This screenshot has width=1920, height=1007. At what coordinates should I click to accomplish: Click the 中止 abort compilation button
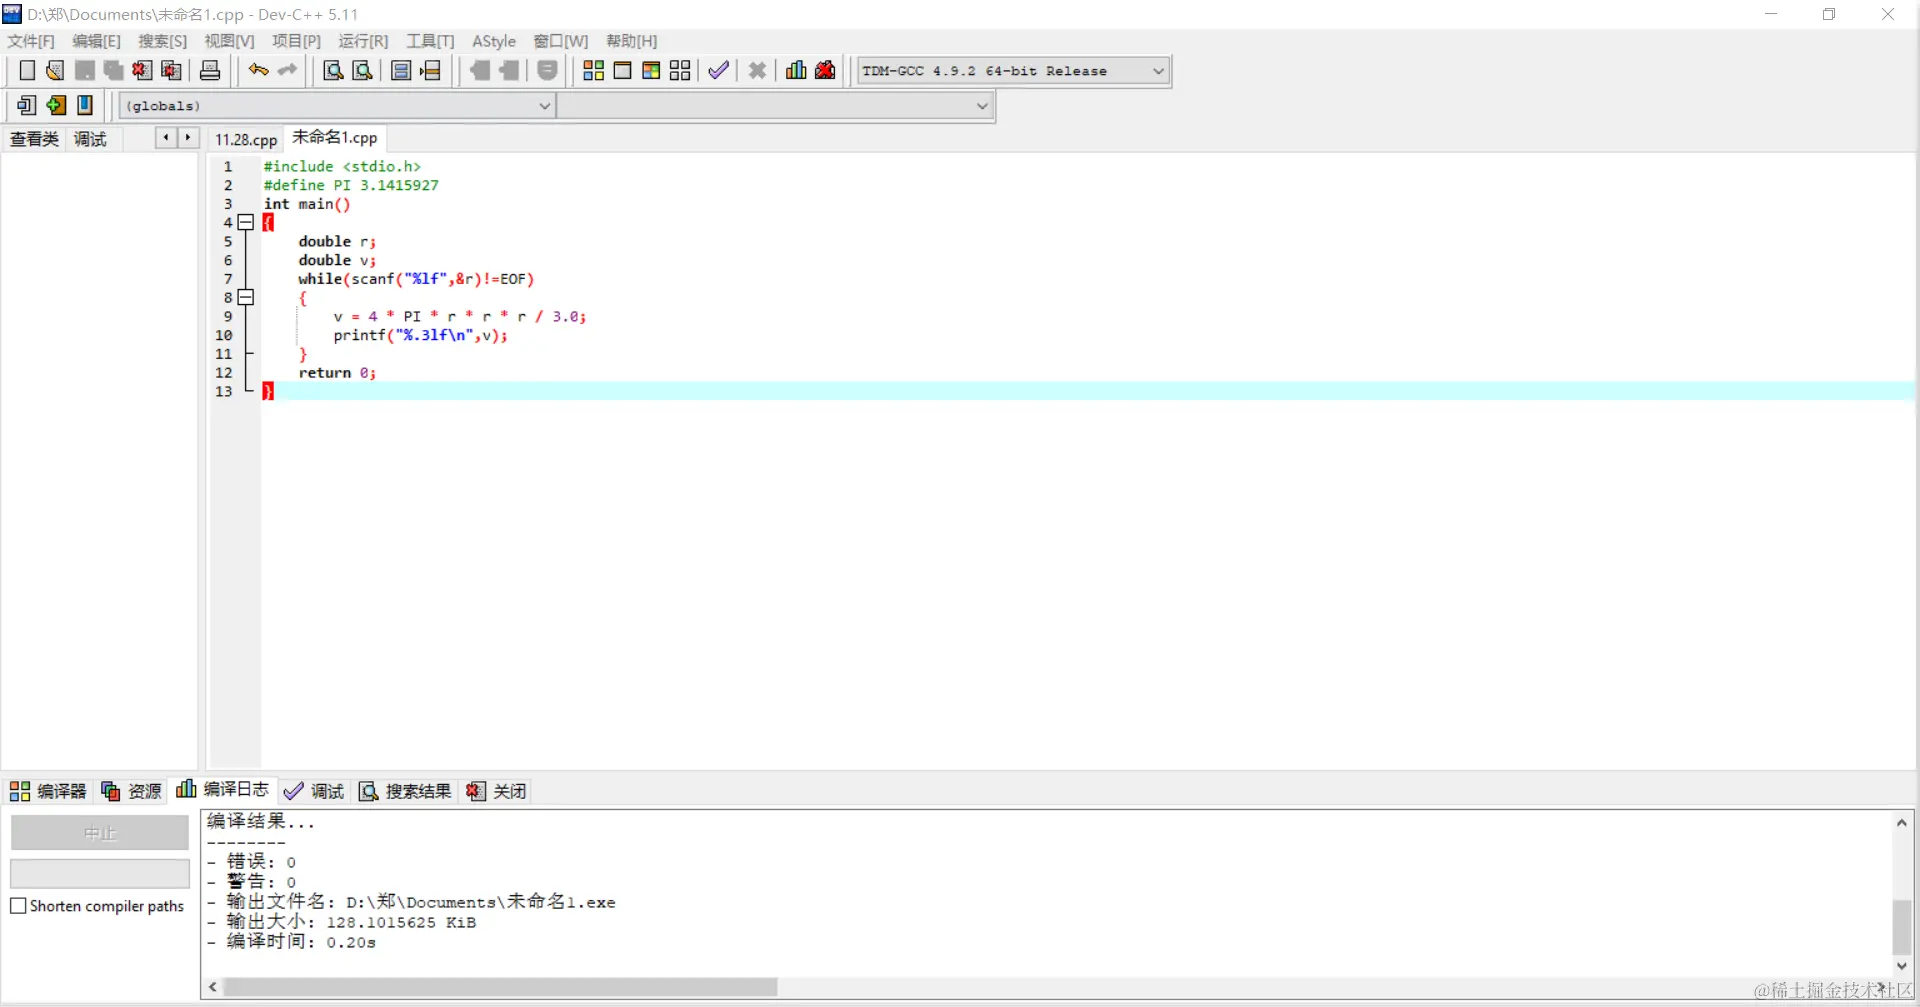(100, 833)
